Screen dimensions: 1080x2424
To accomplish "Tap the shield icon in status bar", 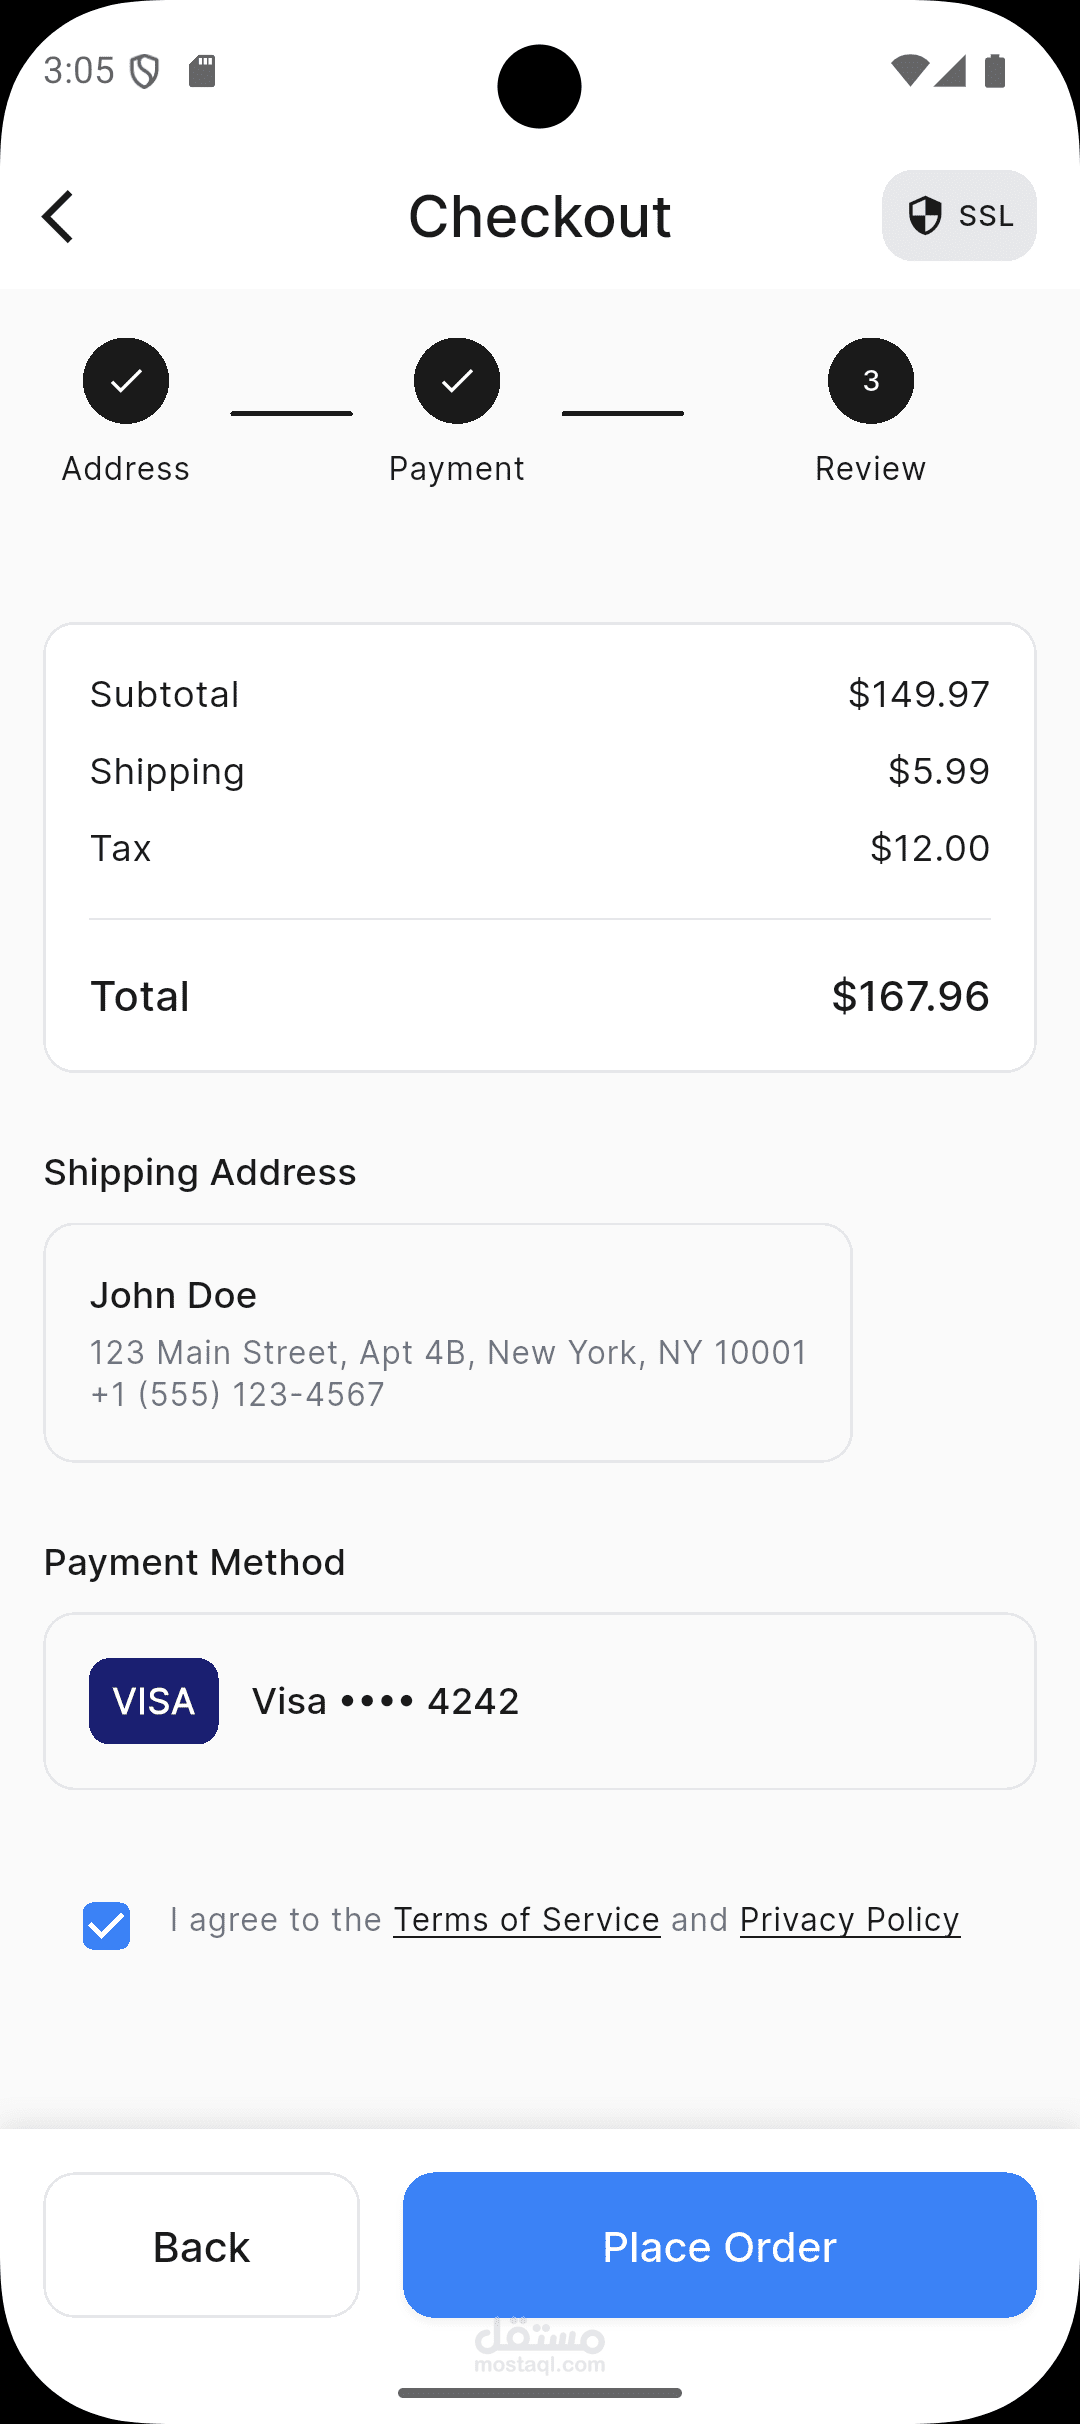I will (146, 71).
